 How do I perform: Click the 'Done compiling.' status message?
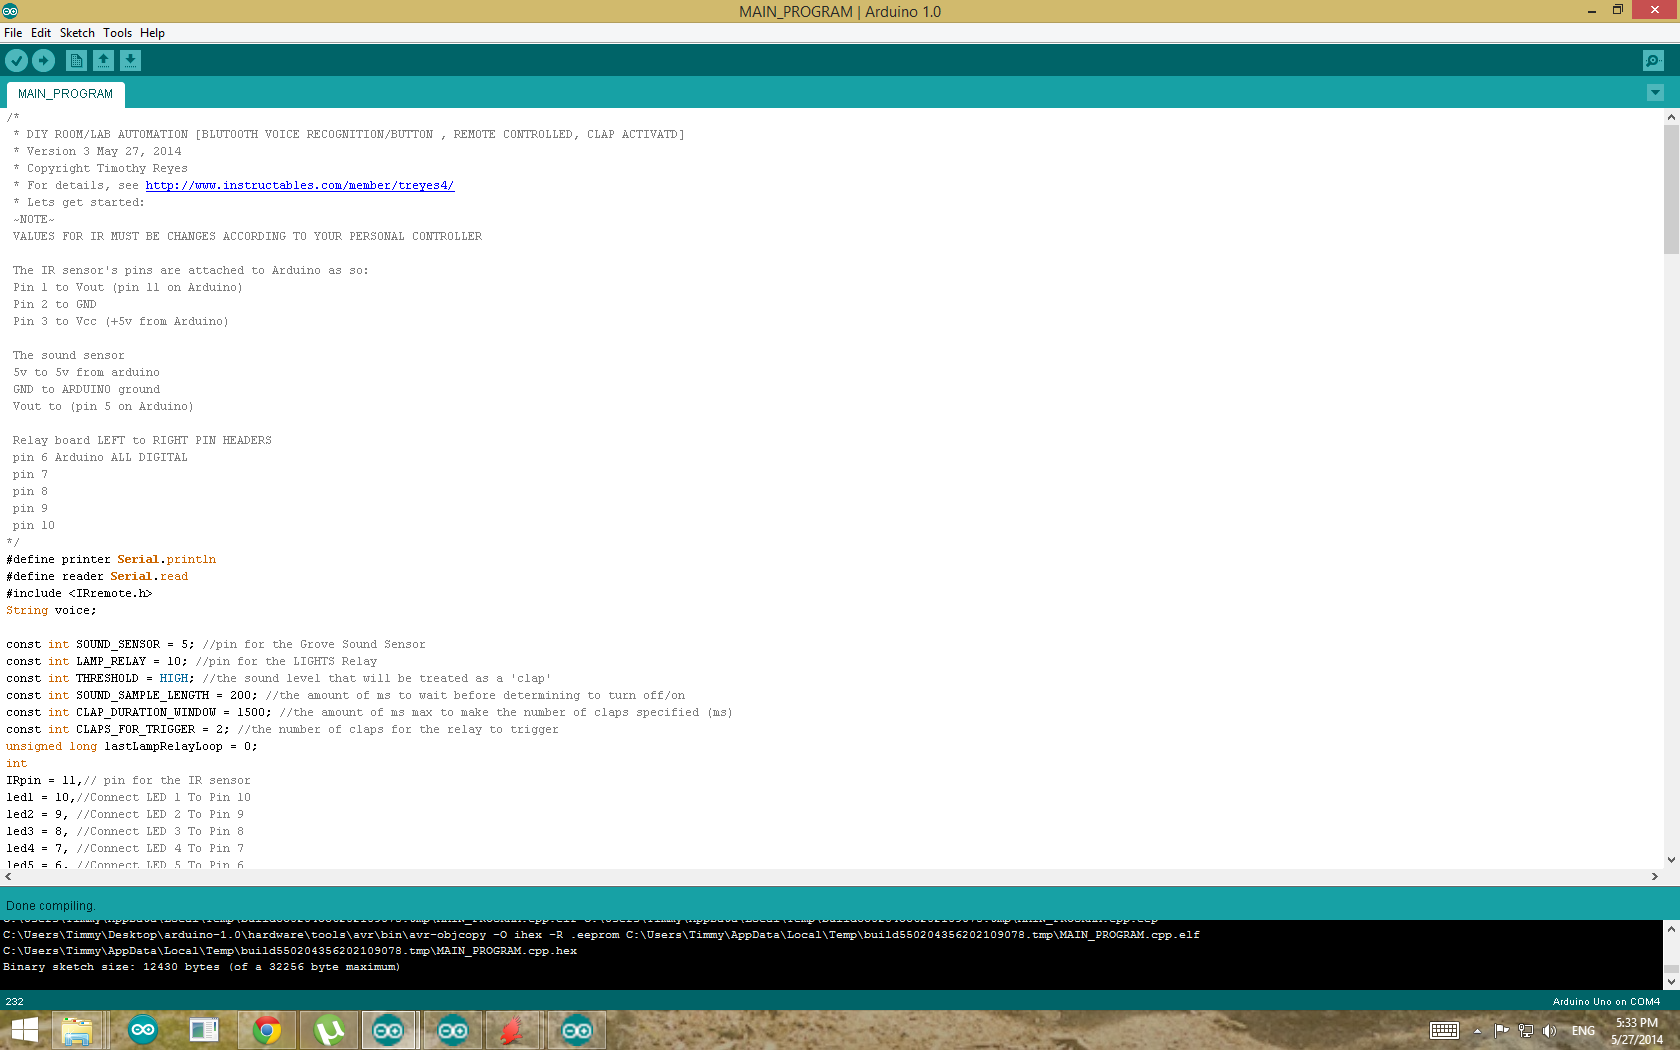pos(50,906)
